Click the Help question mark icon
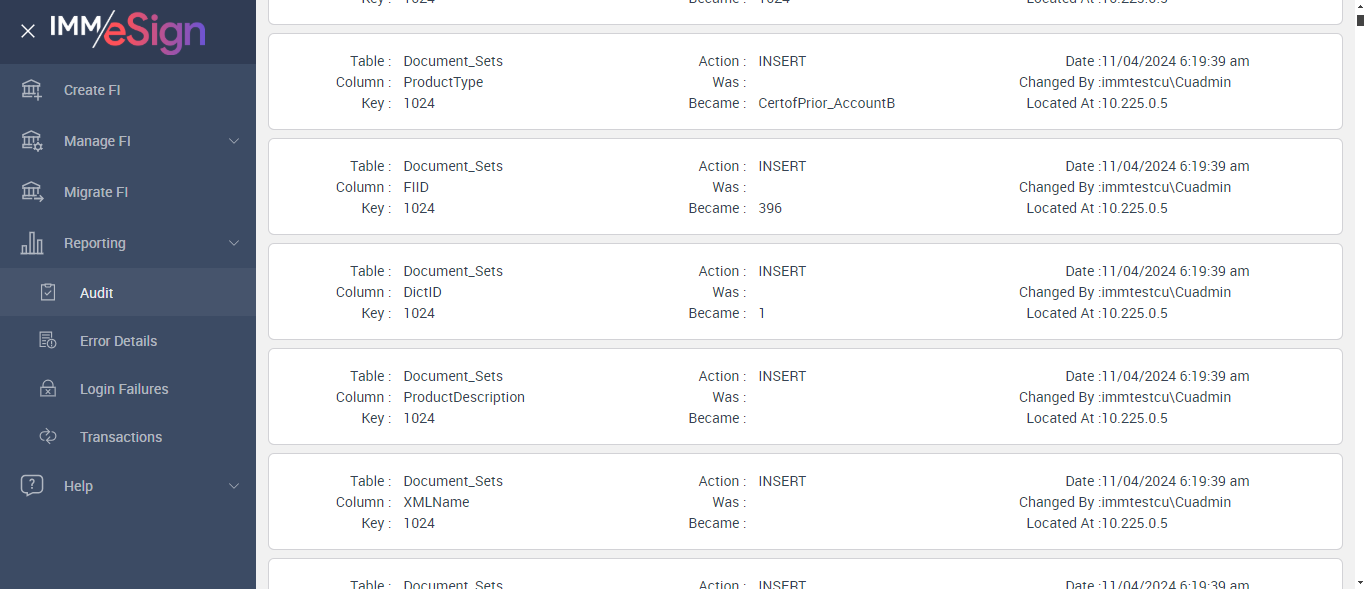The width and height of the screenshot is (1366, 589). pyautogui.click(x=32, y=486)
